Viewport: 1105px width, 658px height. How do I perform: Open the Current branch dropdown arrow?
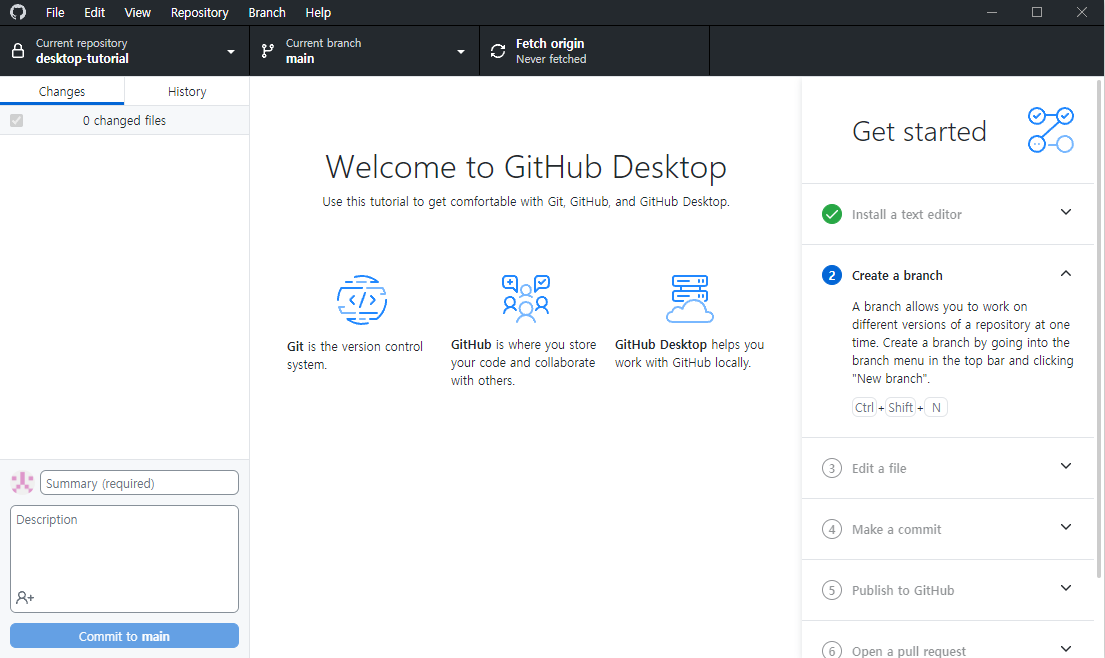461,51
